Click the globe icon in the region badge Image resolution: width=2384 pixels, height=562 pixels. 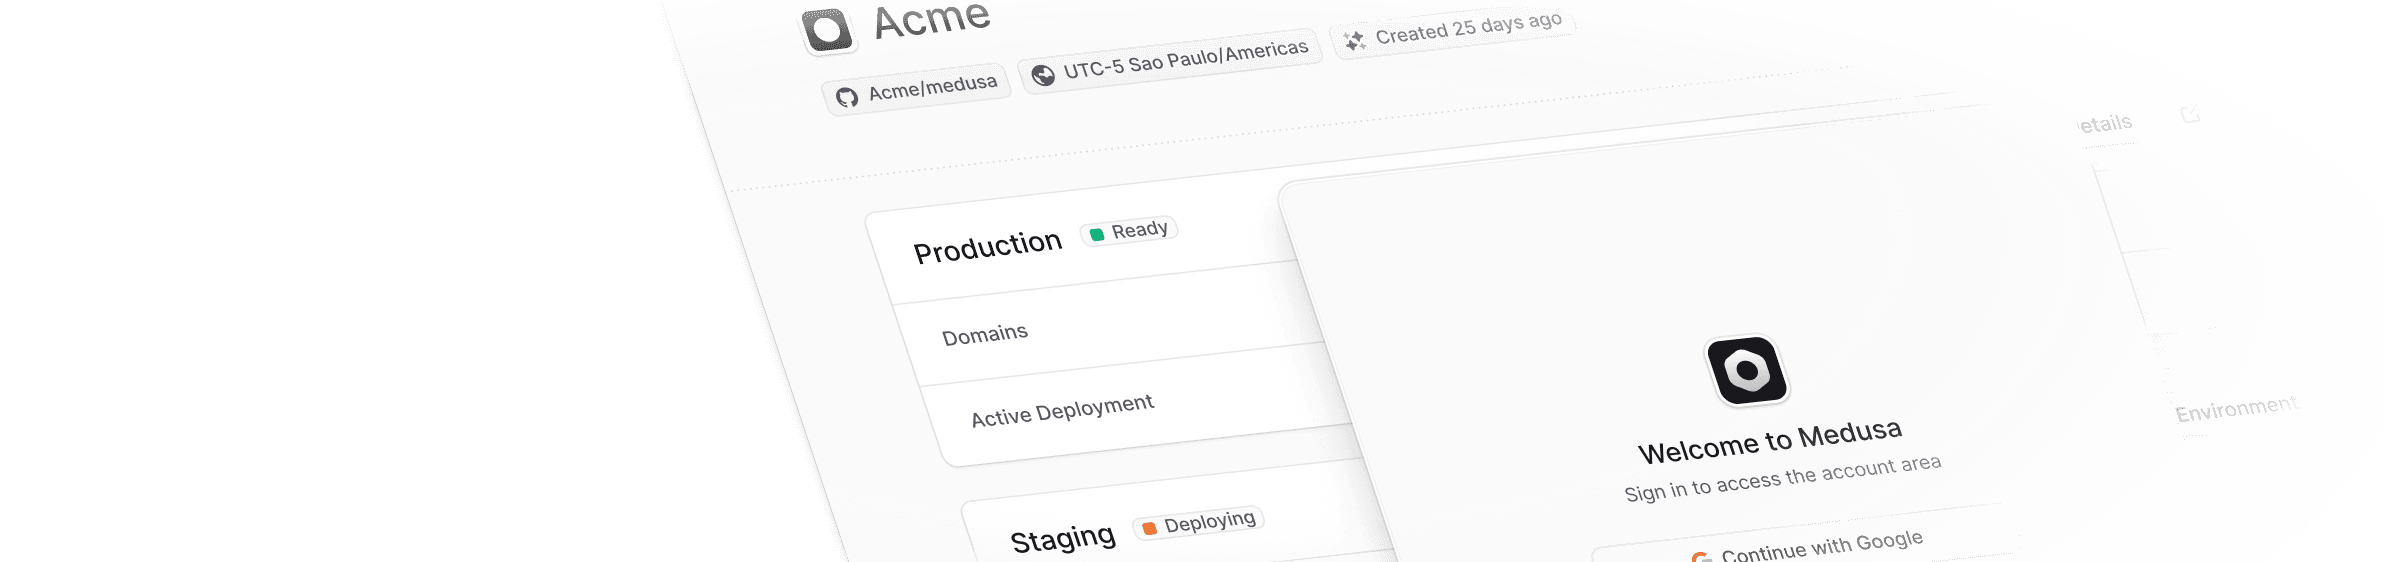pos(1043,75)
